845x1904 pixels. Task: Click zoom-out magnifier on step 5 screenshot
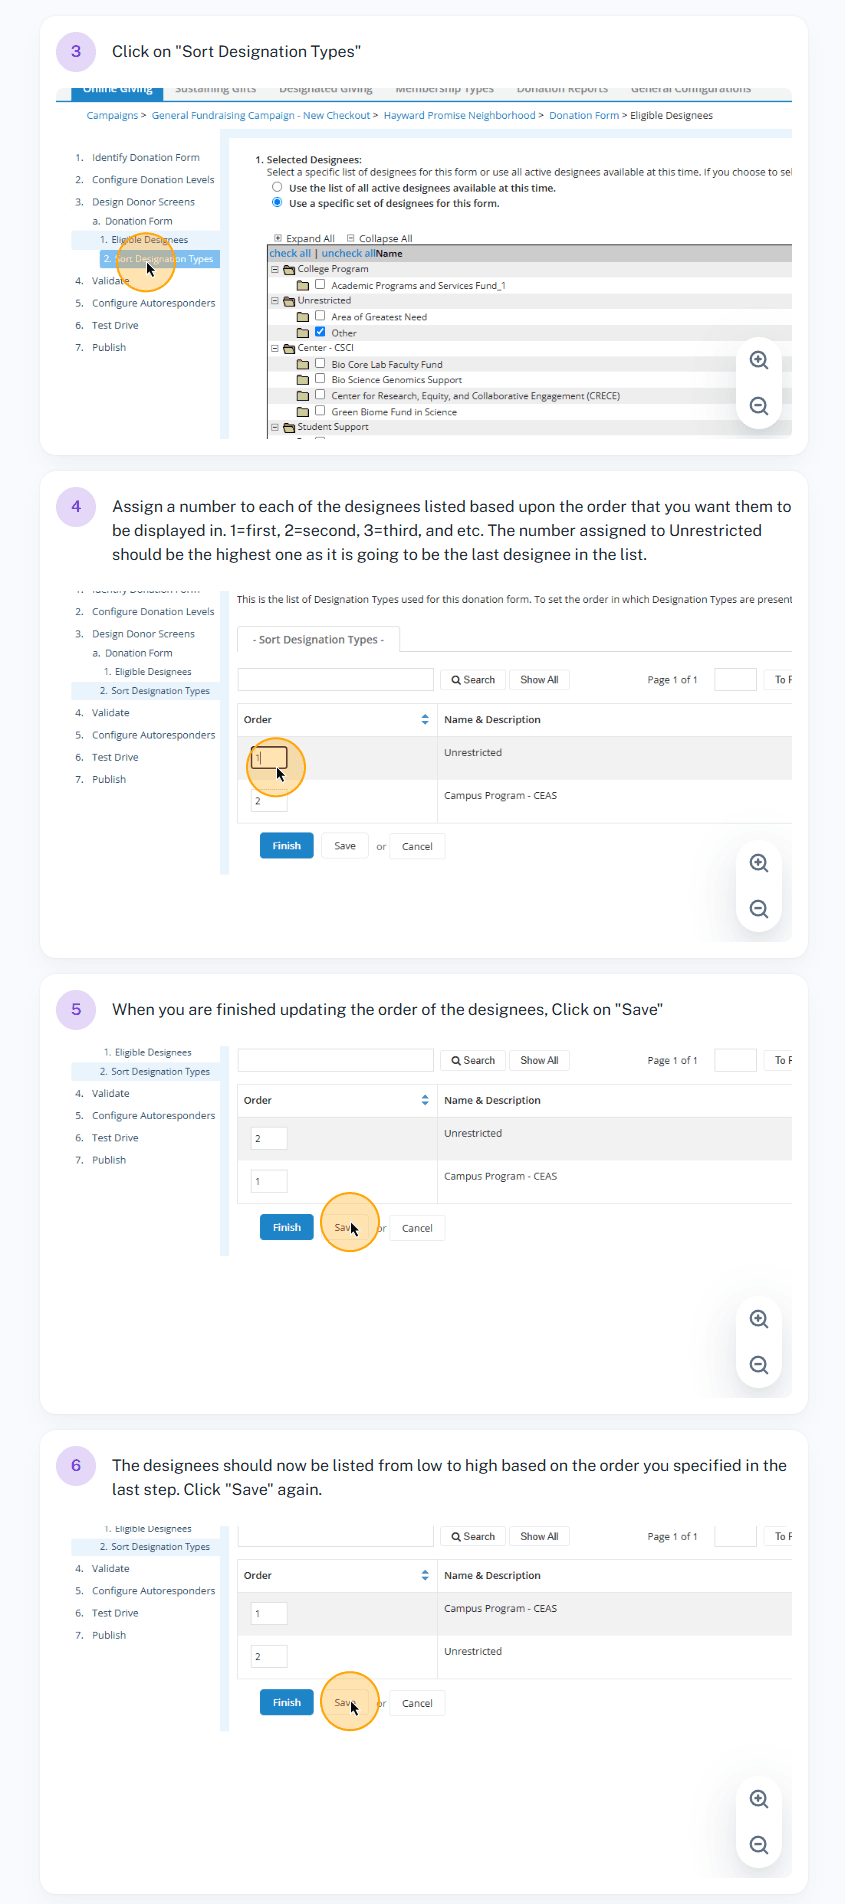pos(759,1365)
